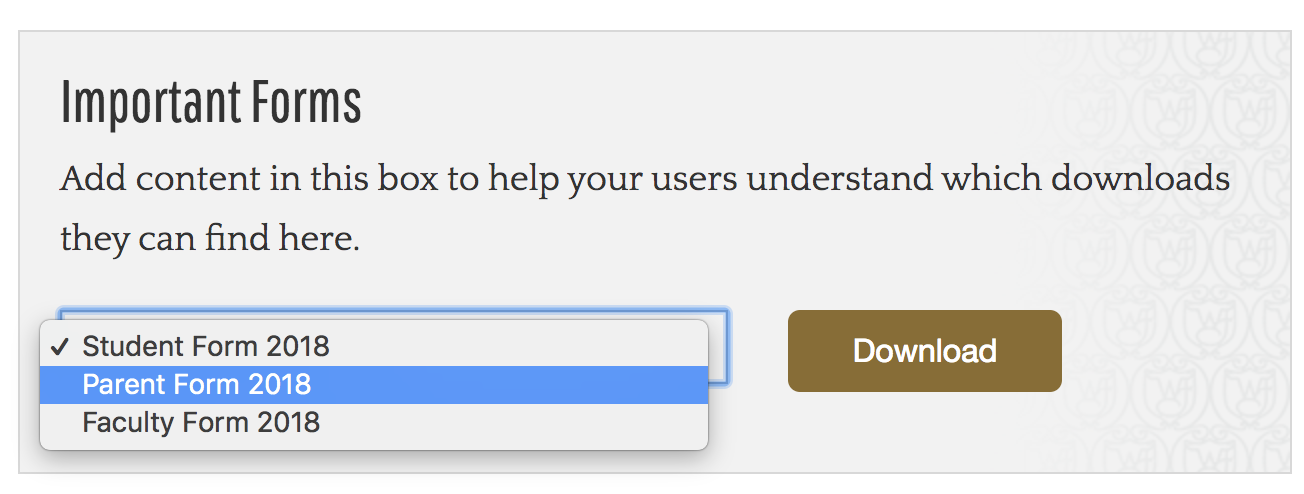Choose the form for faculty members
The width and height of the screenshot is (1304, 494).
[373, 421]
